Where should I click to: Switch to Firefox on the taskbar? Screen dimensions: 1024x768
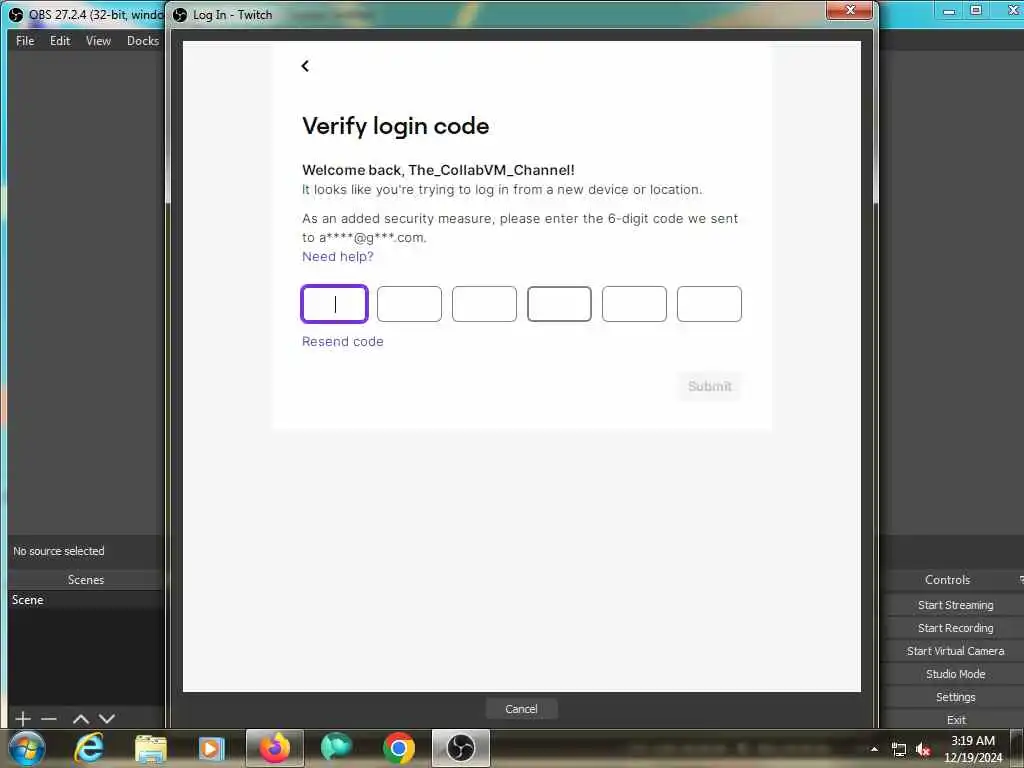coord(274,748)
